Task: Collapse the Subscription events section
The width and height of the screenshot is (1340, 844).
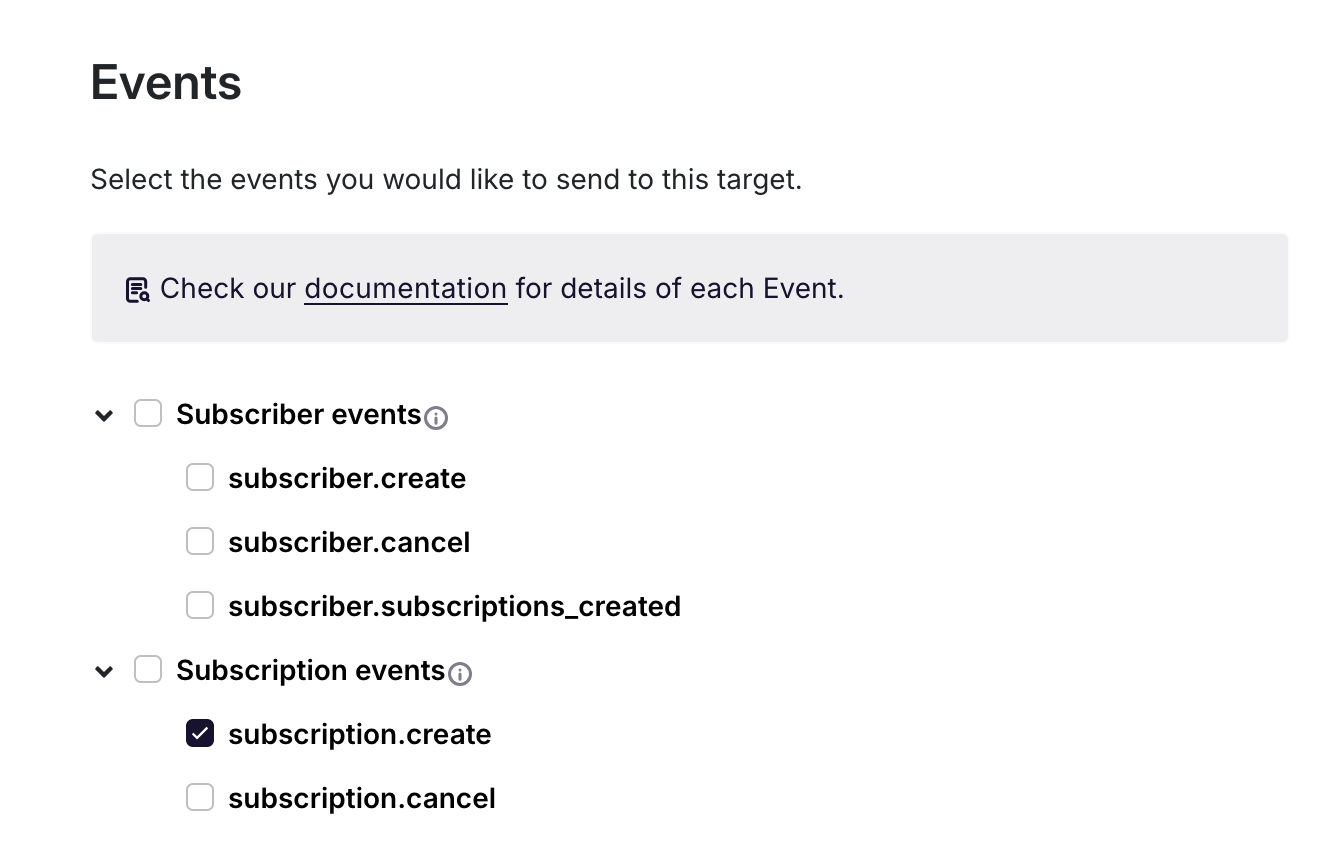Action: pos(104,671)
